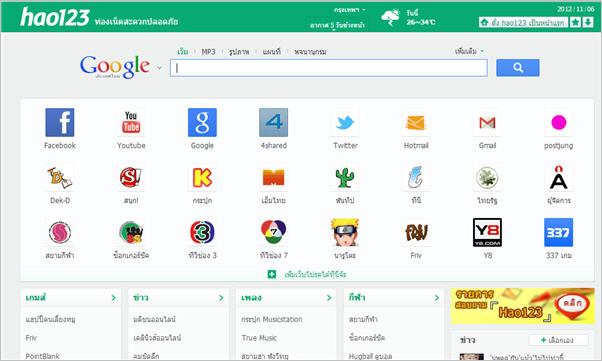Screen dimensions: 602x361
Task: Open the pink Siamsport icon
Action: [x=60, y=232]
